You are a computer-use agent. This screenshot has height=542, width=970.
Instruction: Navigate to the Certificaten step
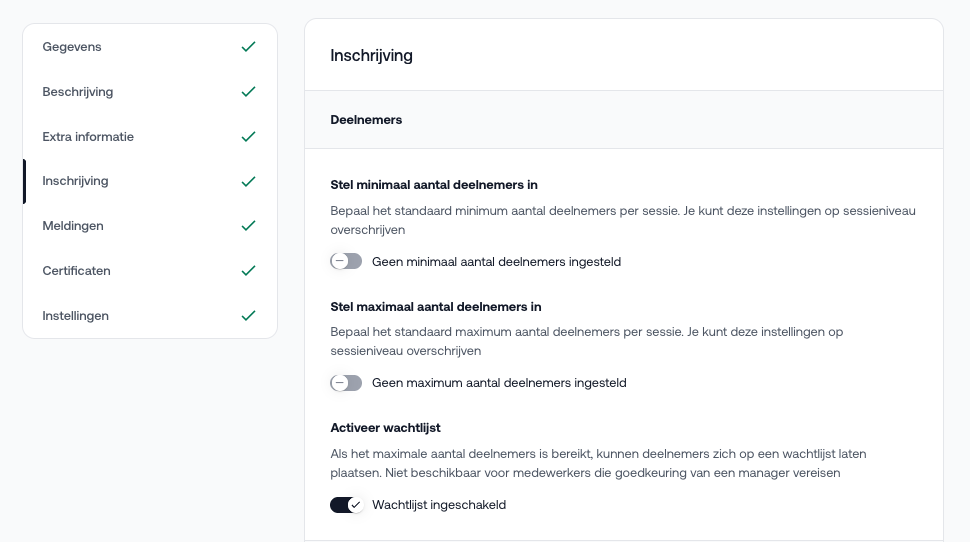pyautogui.click(x=76, y=271)
